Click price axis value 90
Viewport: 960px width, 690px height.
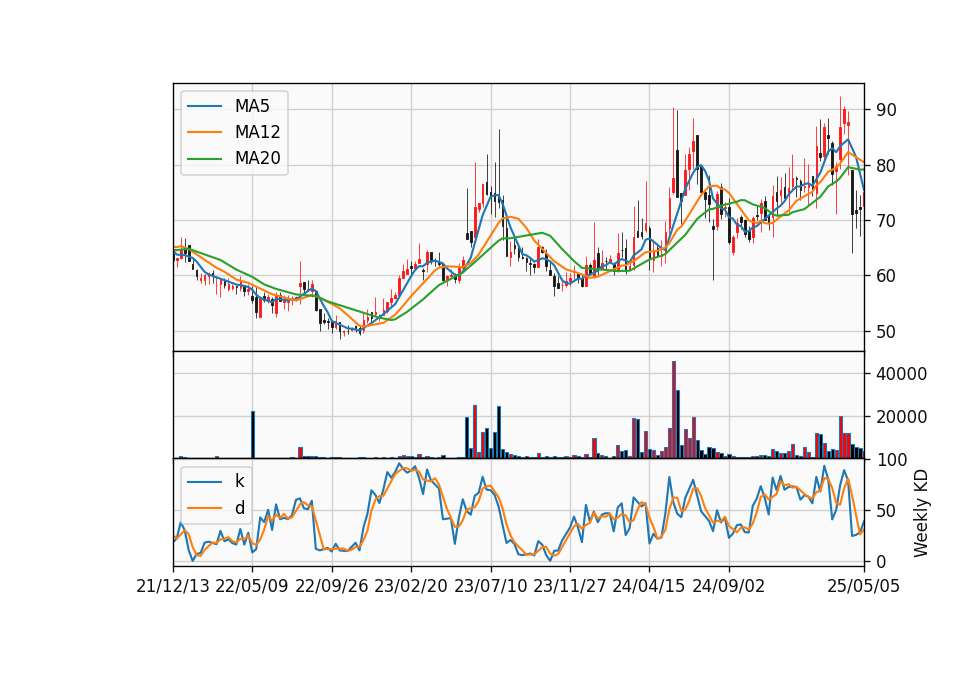click(886, 110)
